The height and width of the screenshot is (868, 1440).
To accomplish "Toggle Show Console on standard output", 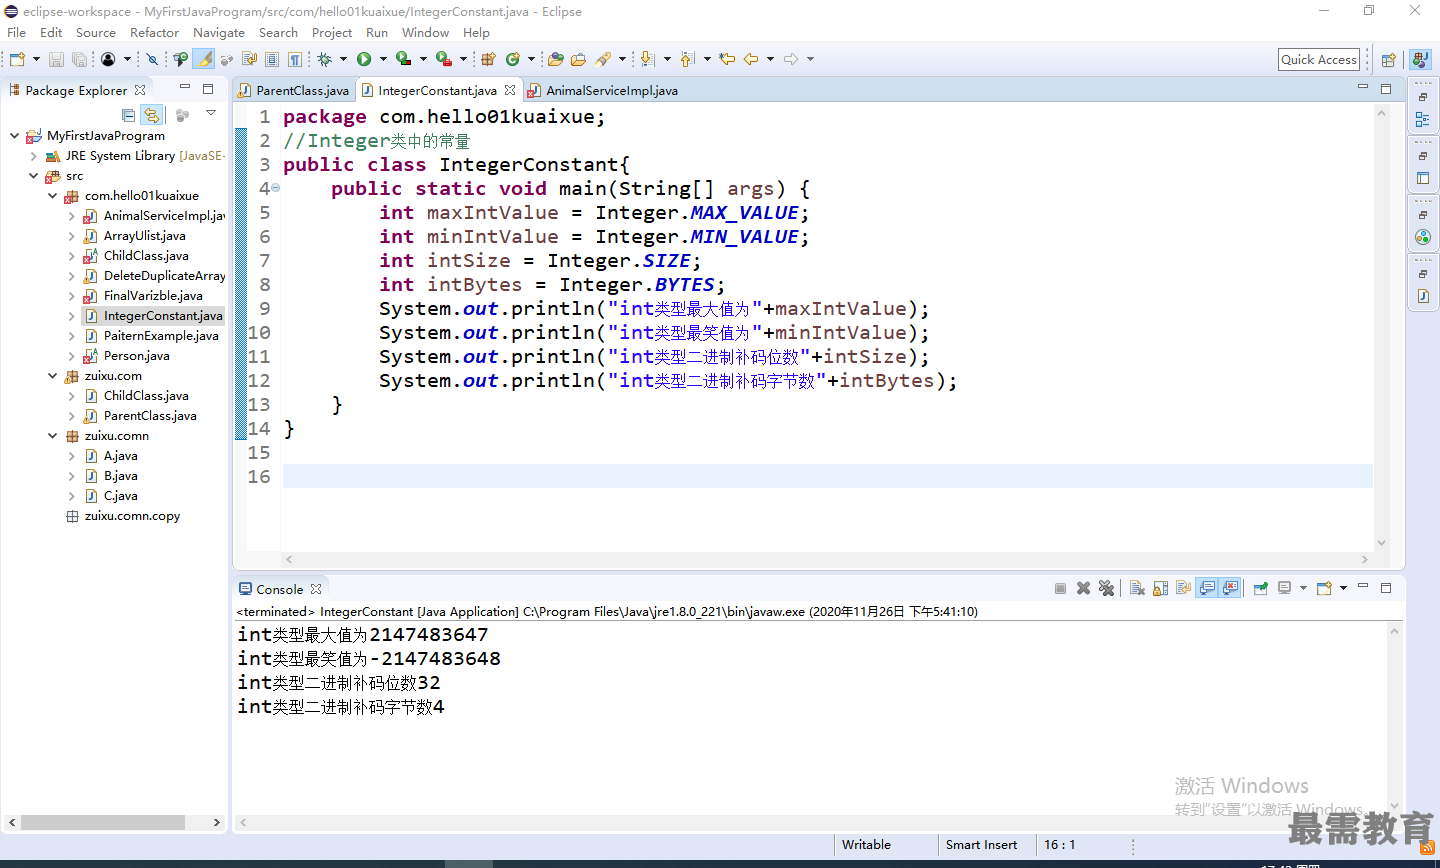I will point(1207,588).
